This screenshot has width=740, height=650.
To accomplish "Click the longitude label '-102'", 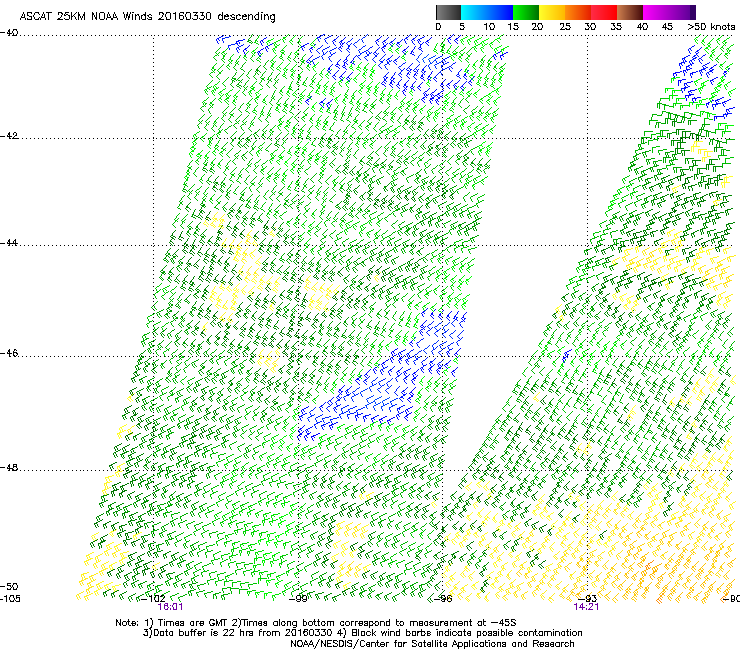I will 154,599.
